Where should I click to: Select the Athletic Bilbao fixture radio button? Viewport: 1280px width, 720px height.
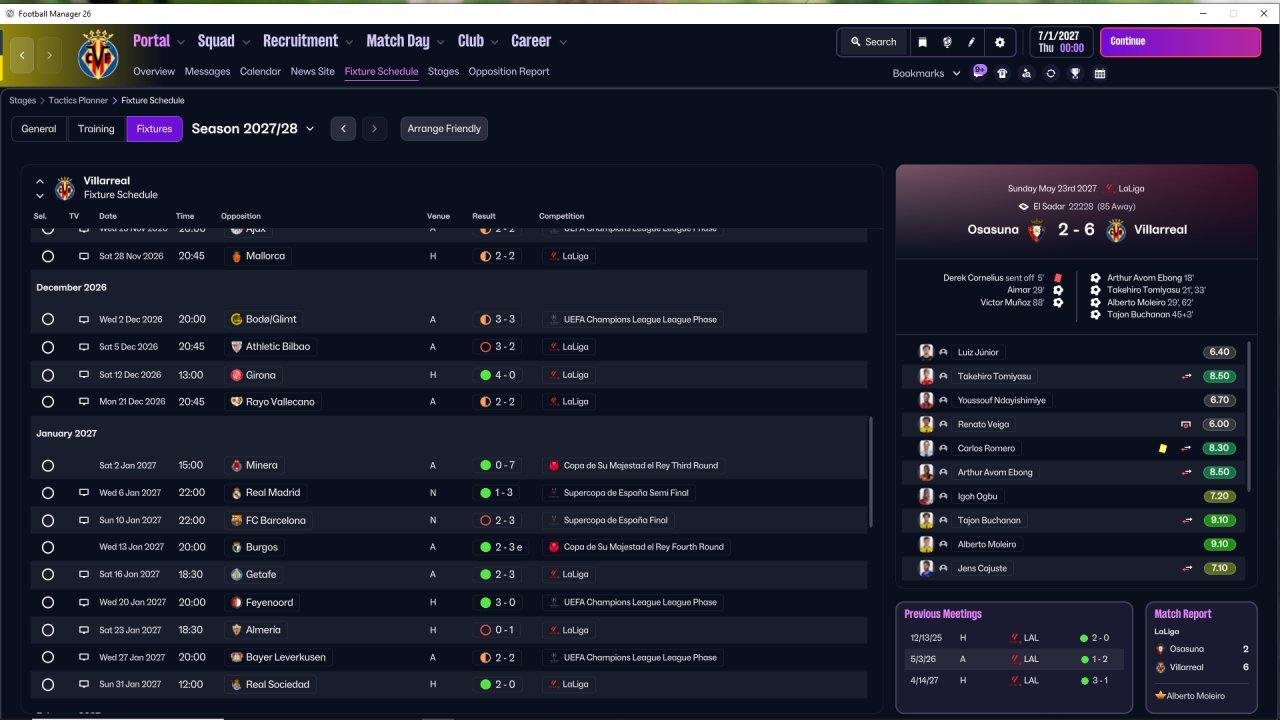[x=47, y=347]
